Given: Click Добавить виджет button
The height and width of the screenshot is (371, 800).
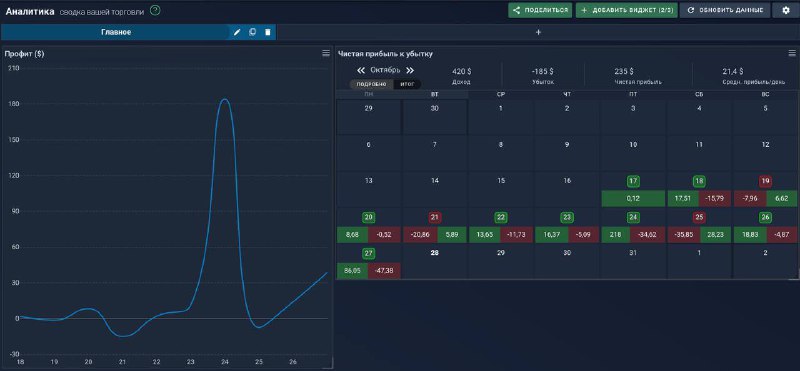Looking at the screenshot, I should click(627, 10).
